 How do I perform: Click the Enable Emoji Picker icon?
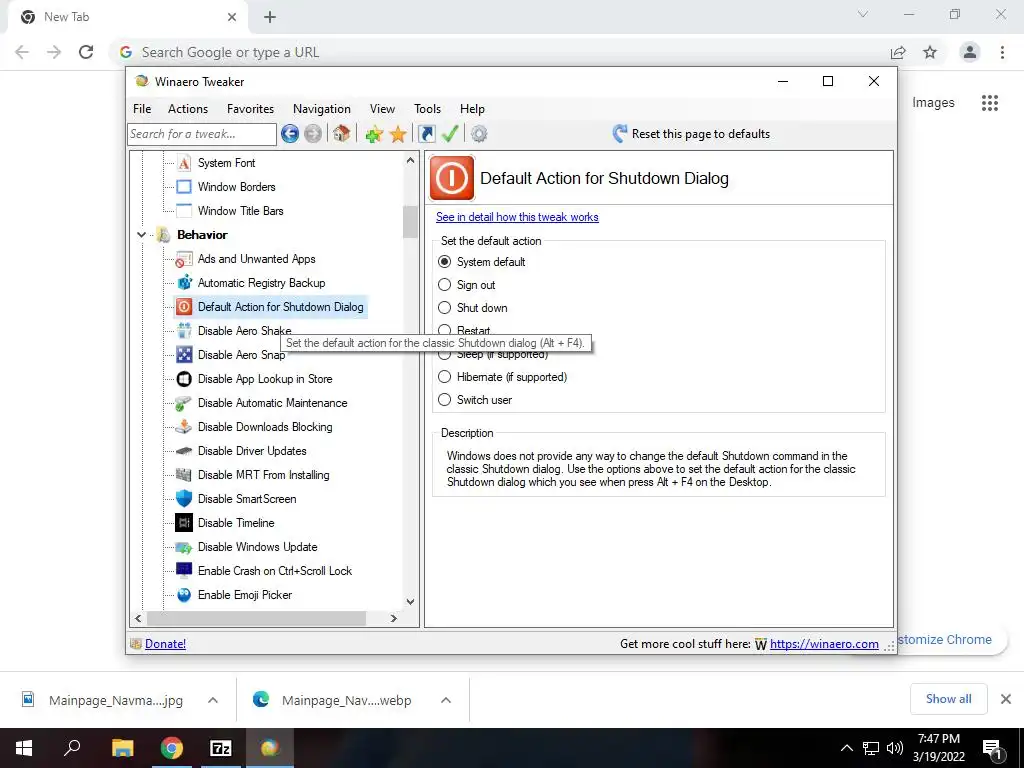pos(184,595)
